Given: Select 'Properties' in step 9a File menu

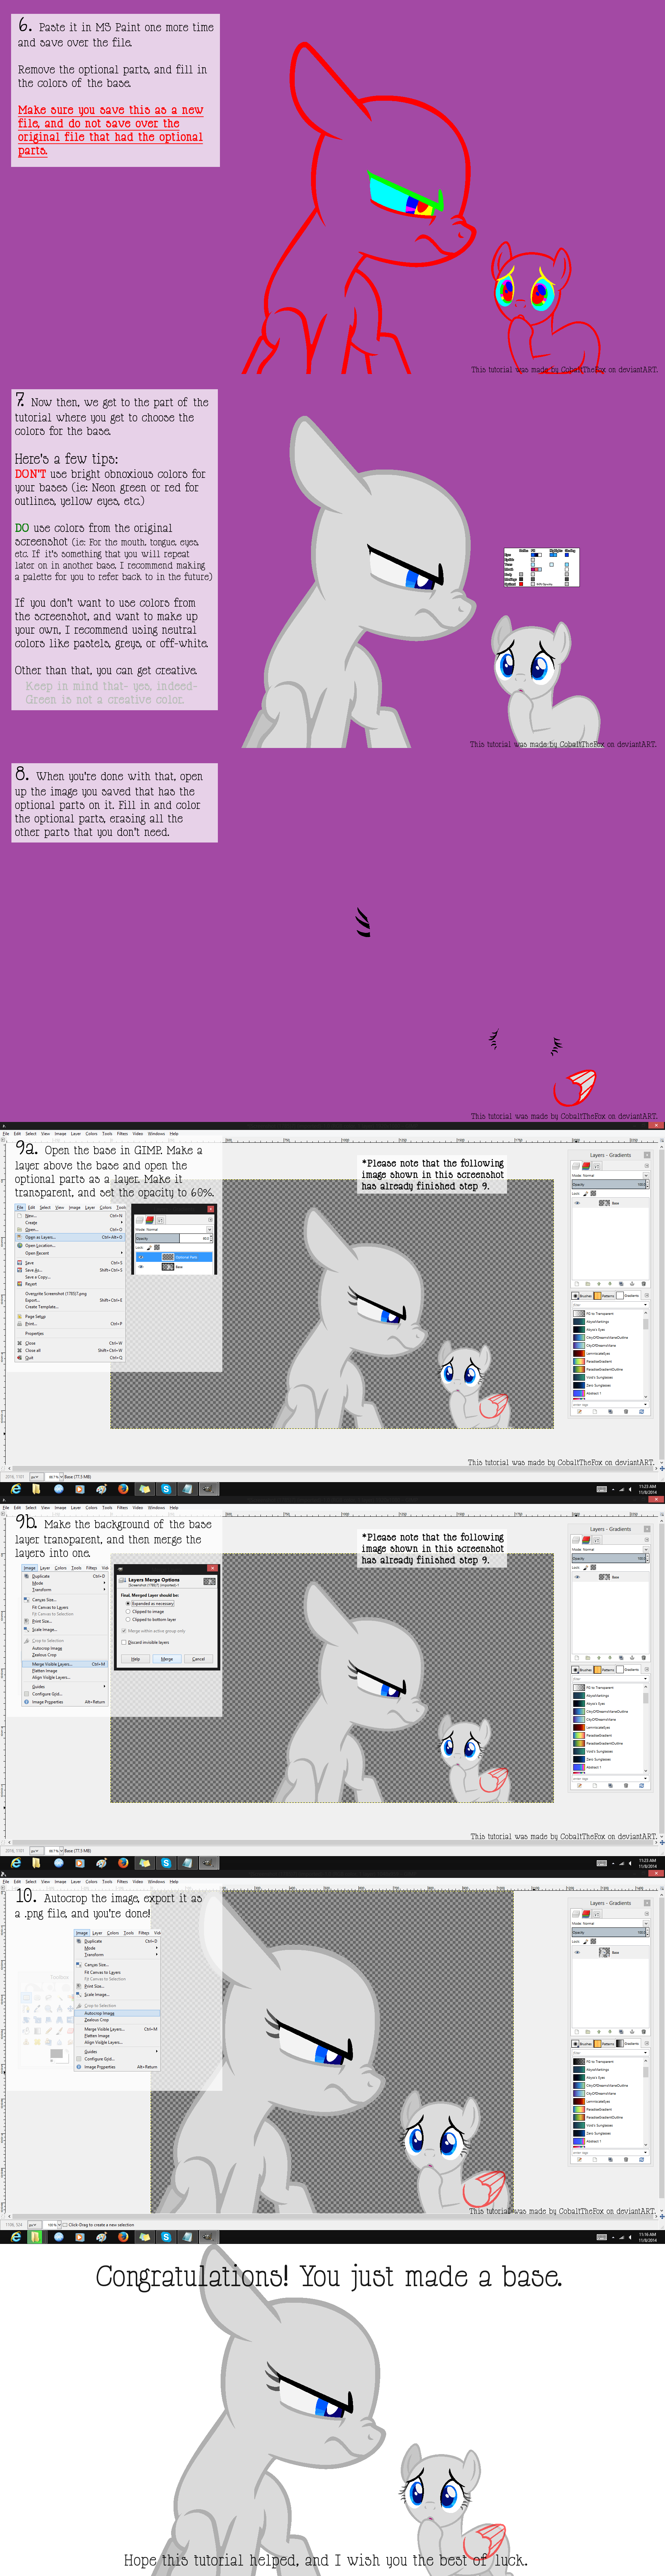Looking at the screenshot, I should 70,1333.
